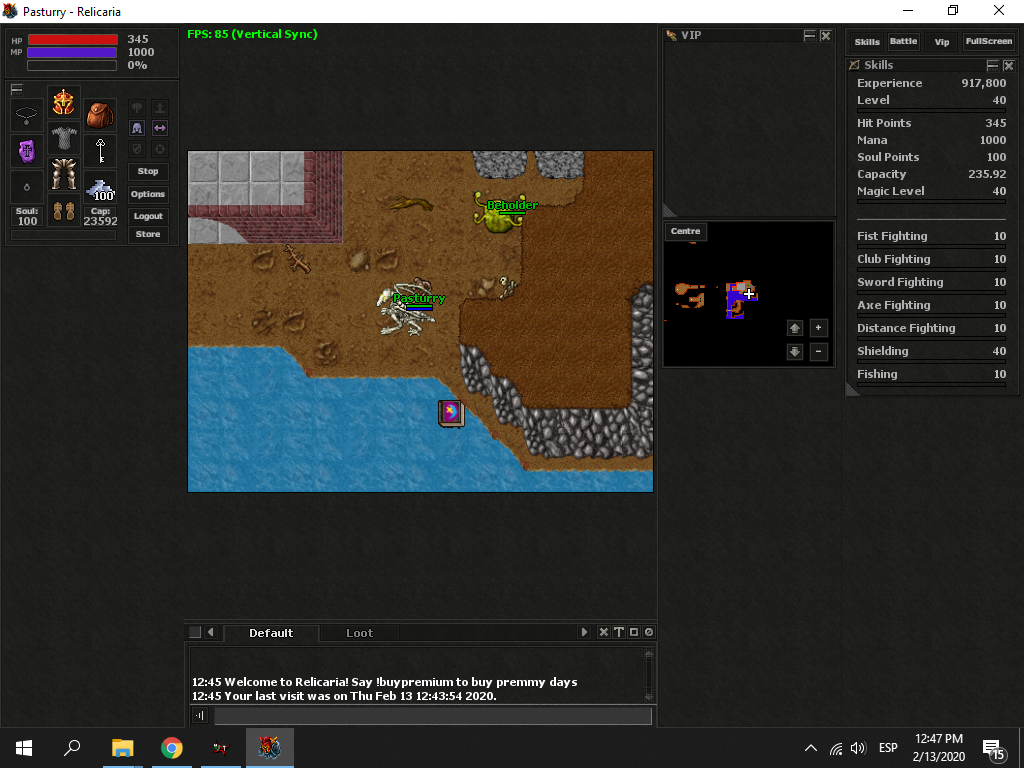Screen dimensions: 1024x768
Task: Toggle the defensive shield fight mode
Action: pos(136,149)
